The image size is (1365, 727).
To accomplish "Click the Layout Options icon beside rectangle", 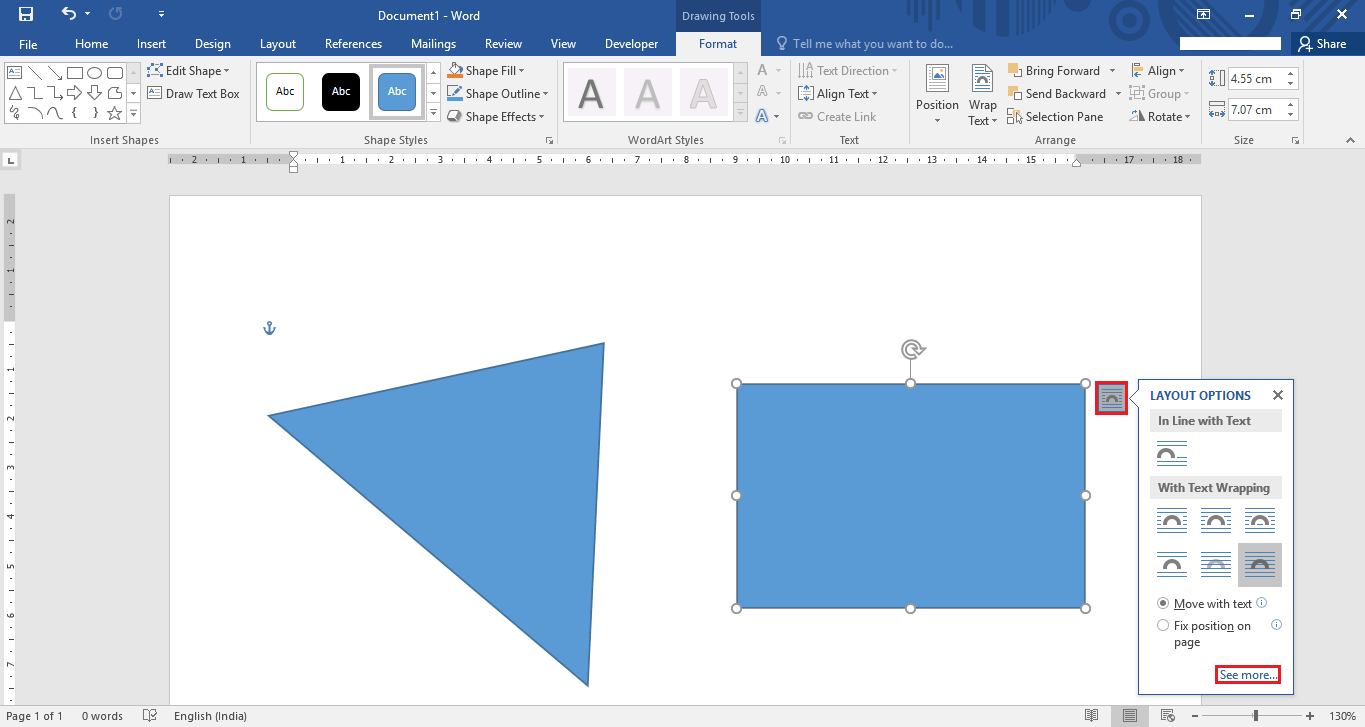I will point(1111,398).
